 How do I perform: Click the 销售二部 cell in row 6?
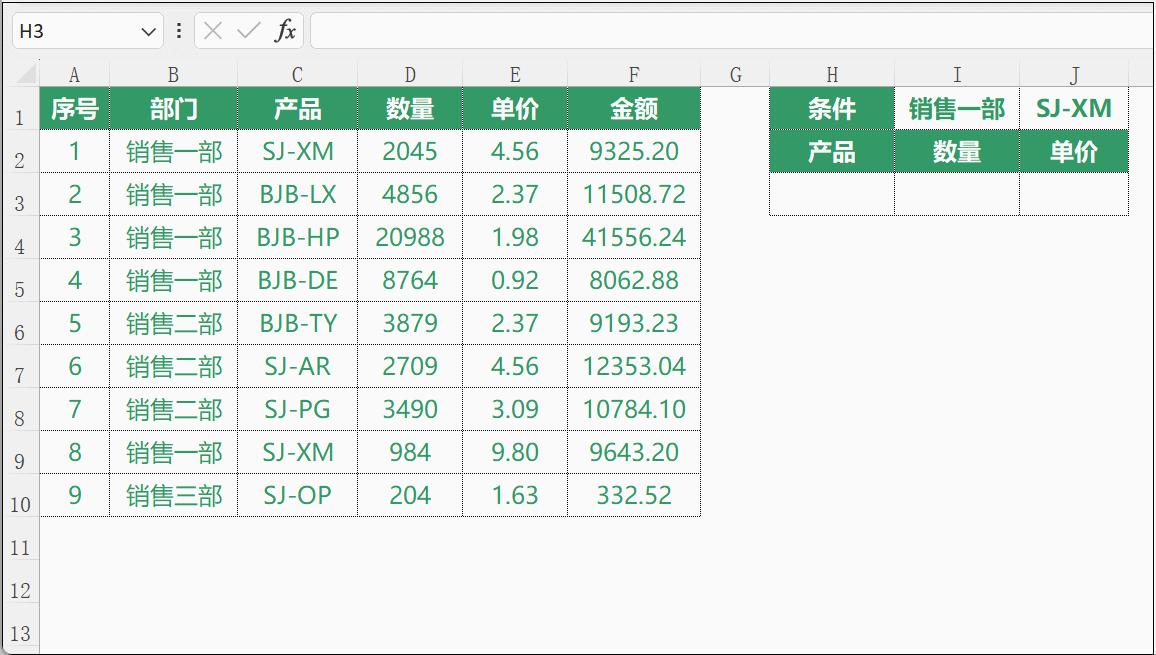[x=173, y=323]
